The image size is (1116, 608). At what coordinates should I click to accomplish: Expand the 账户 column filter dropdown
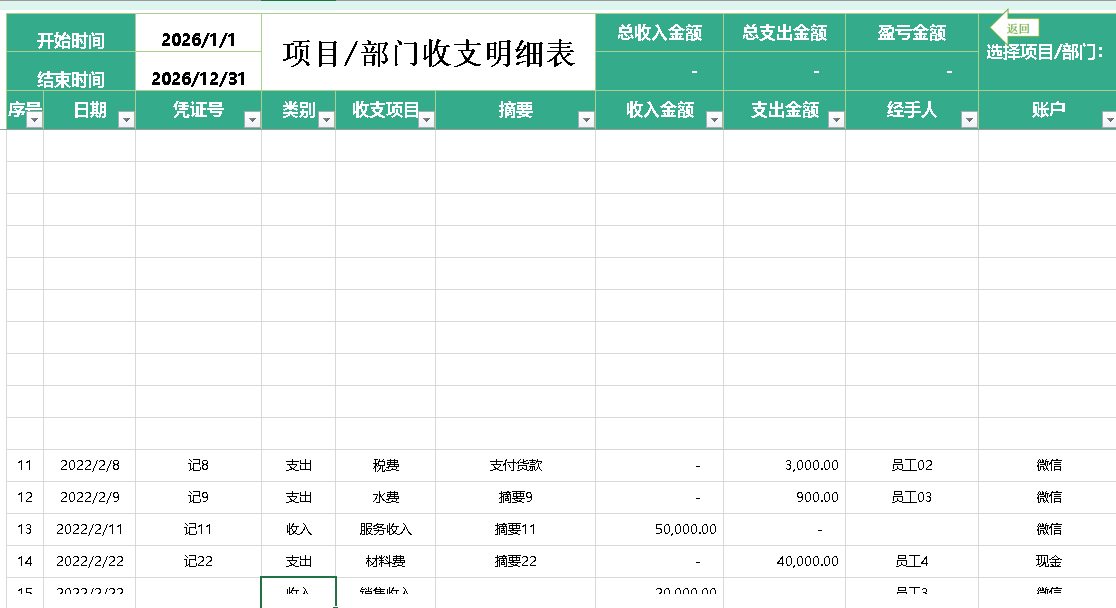pyautogui.click(x=1108, y=120)
